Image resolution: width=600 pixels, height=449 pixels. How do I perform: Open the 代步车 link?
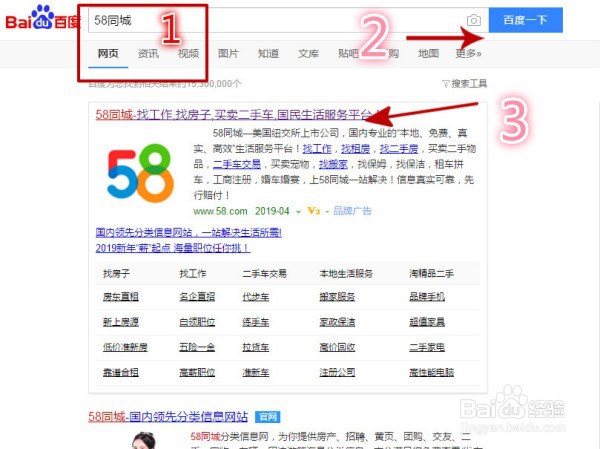256,297
